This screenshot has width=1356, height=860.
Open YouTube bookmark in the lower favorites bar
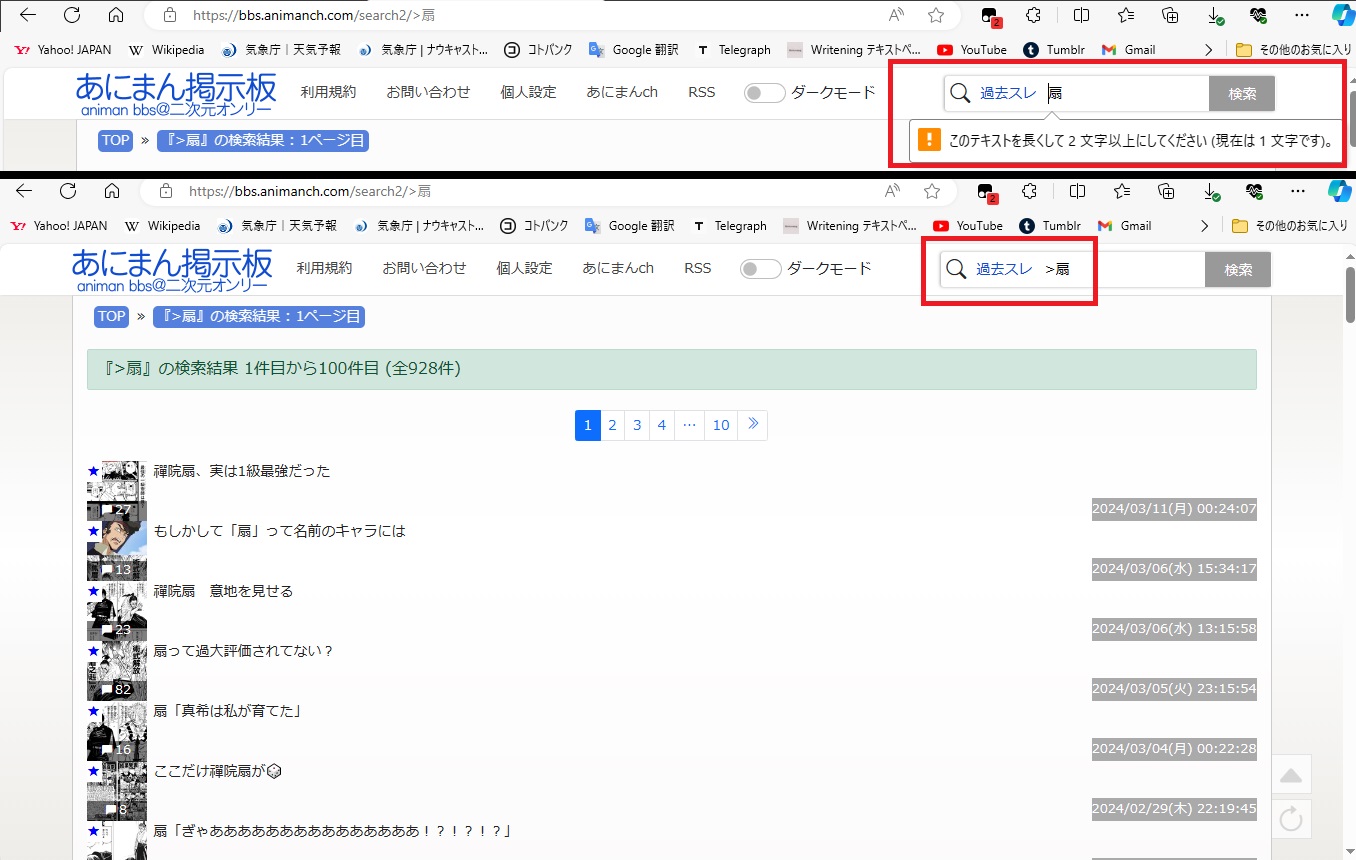click(968, 226)
